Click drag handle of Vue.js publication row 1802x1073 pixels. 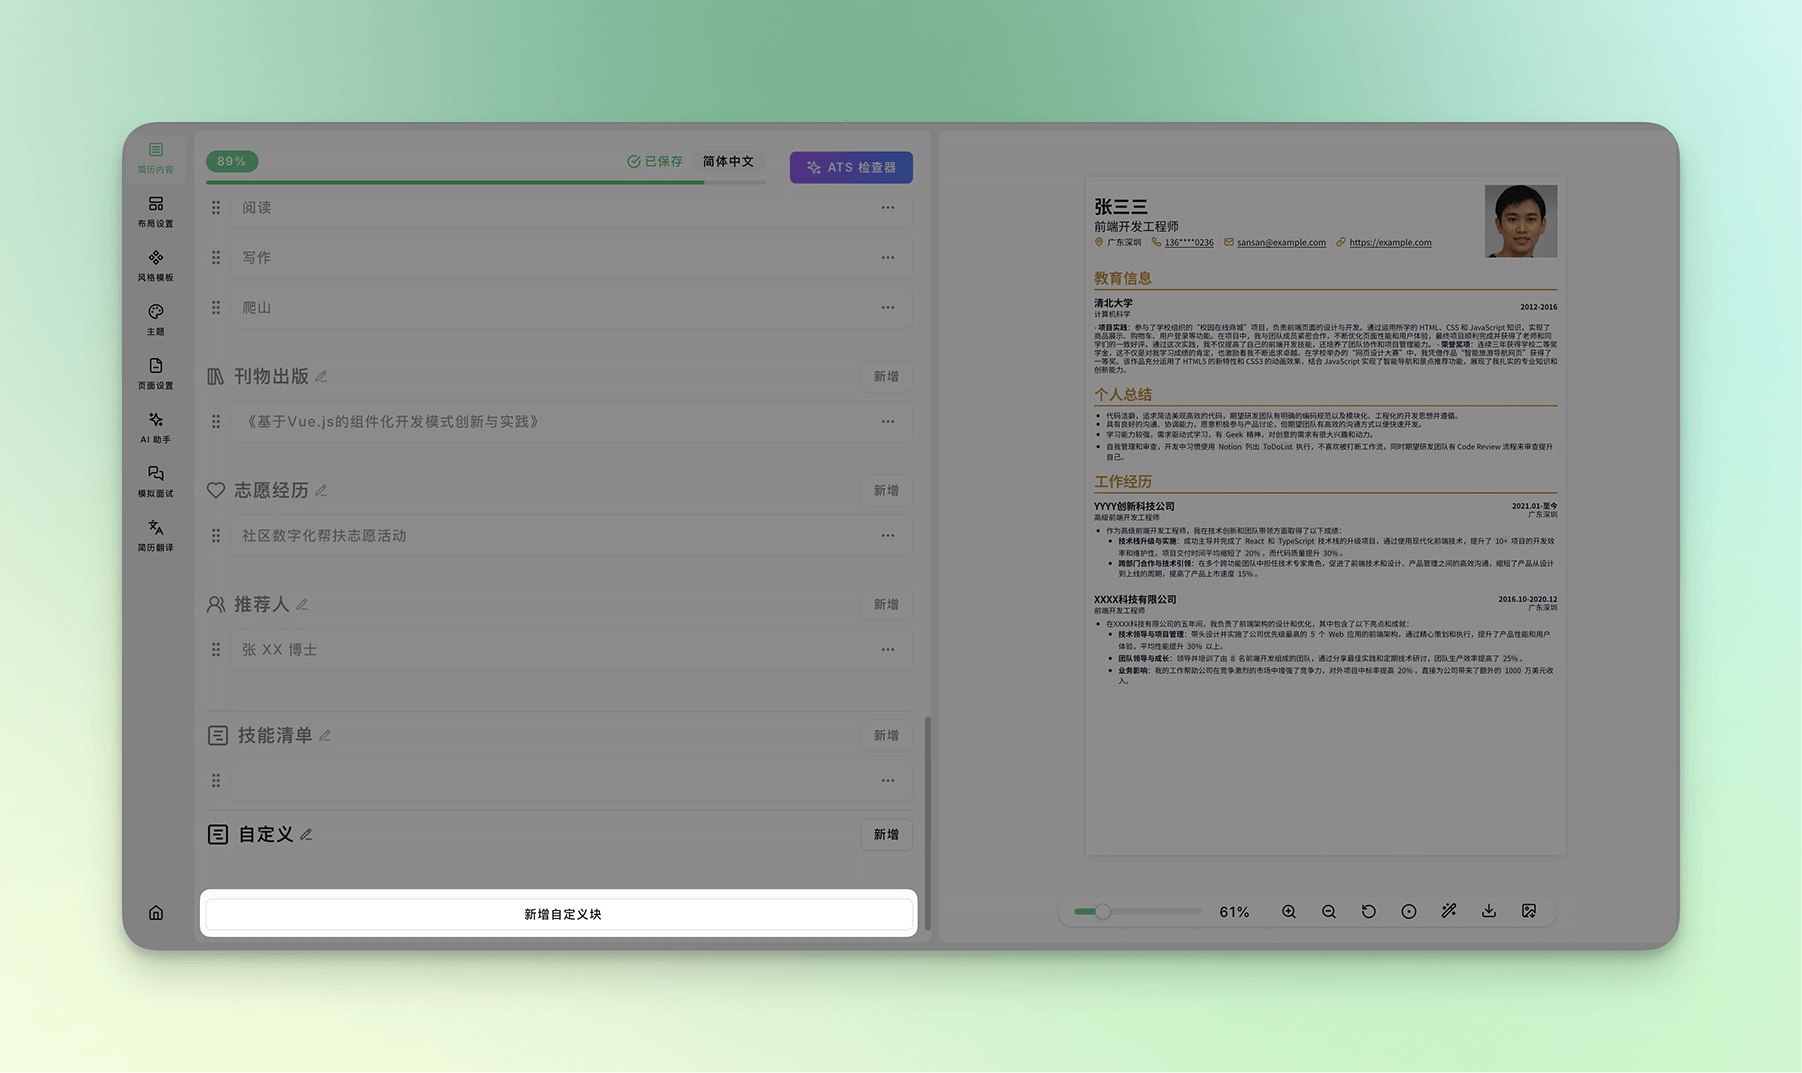[216, 421]
